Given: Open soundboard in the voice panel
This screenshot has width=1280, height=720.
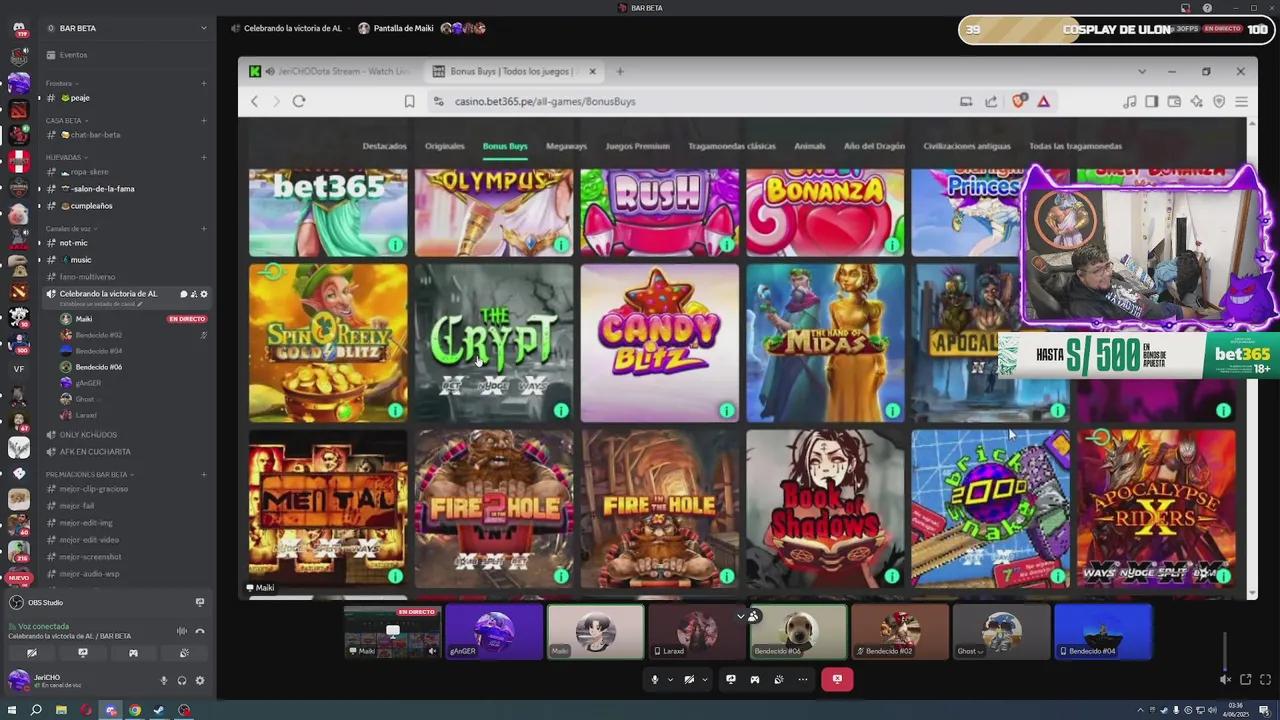Looking at the screenshot, I should point(184,653).
